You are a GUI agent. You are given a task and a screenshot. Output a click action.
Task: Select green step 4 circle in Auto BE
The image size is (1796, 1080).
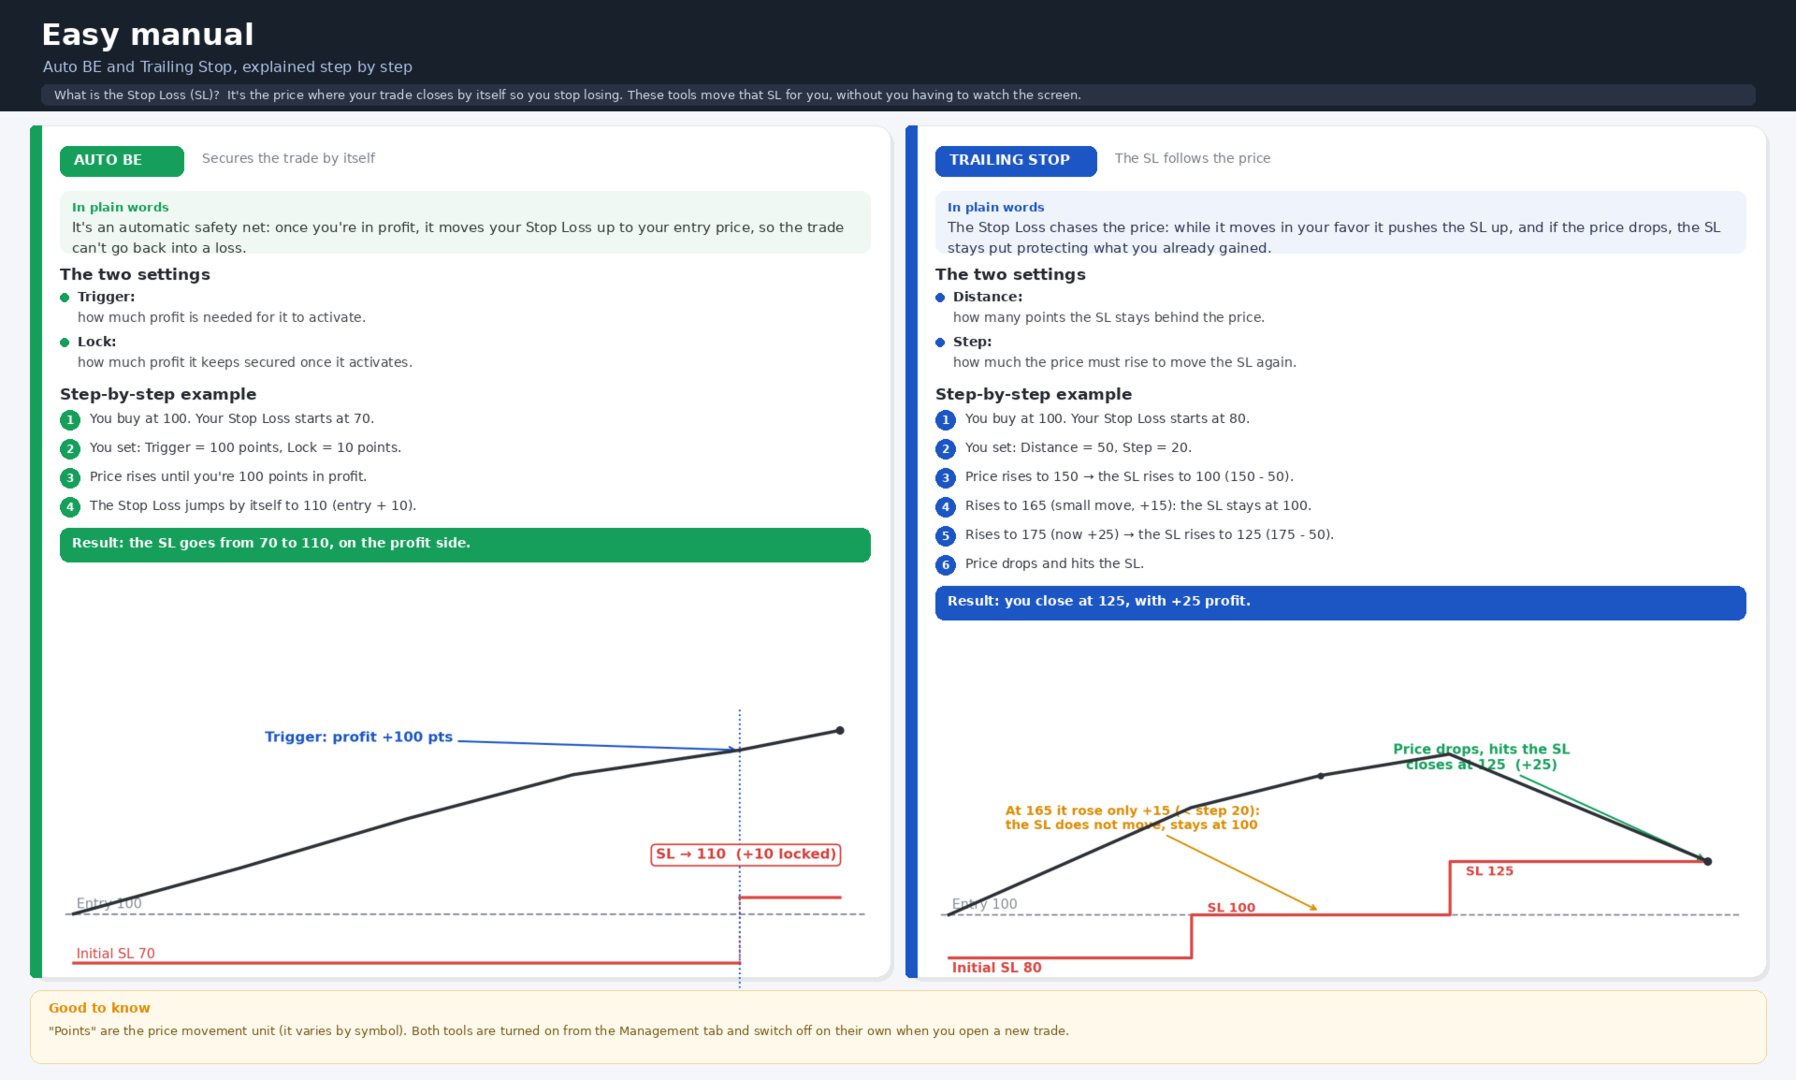point(70,507)
